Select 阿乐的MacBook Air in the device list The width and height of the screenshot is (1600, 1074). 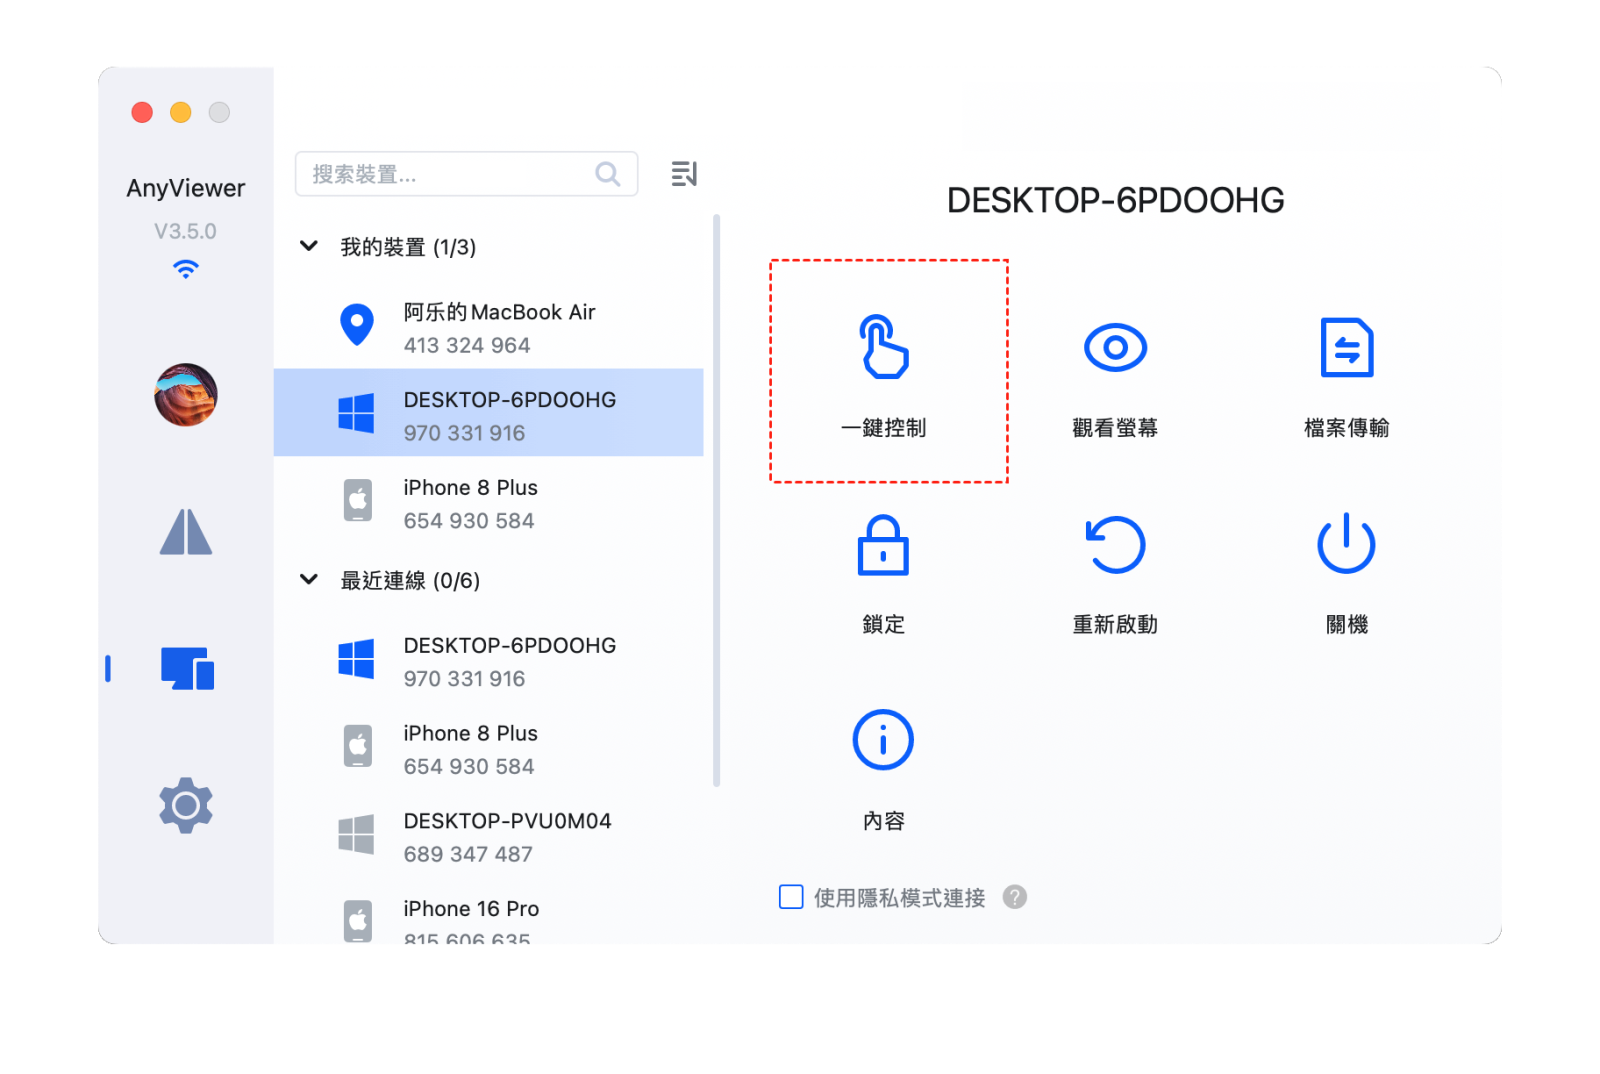(489, 327)
